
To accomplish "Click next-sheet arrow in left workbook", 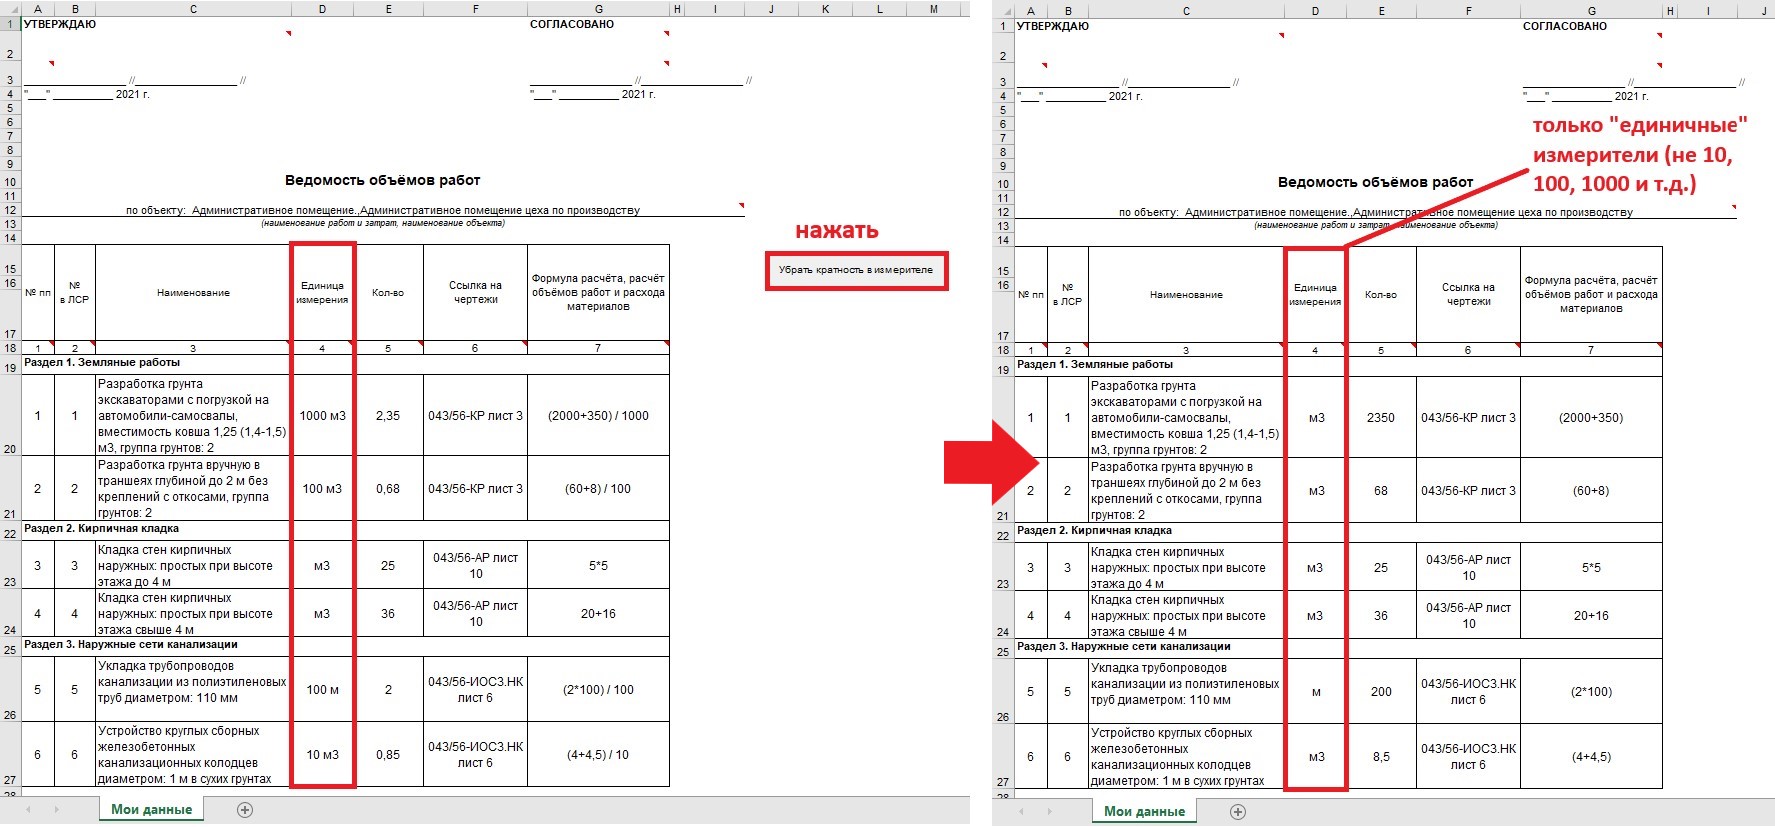I will 56,810.
